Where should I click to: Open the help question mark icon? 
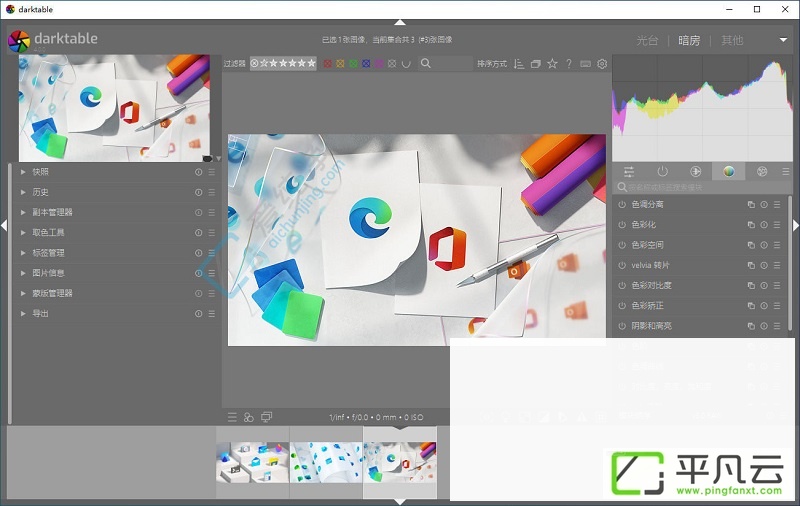[x=568, y=64]
